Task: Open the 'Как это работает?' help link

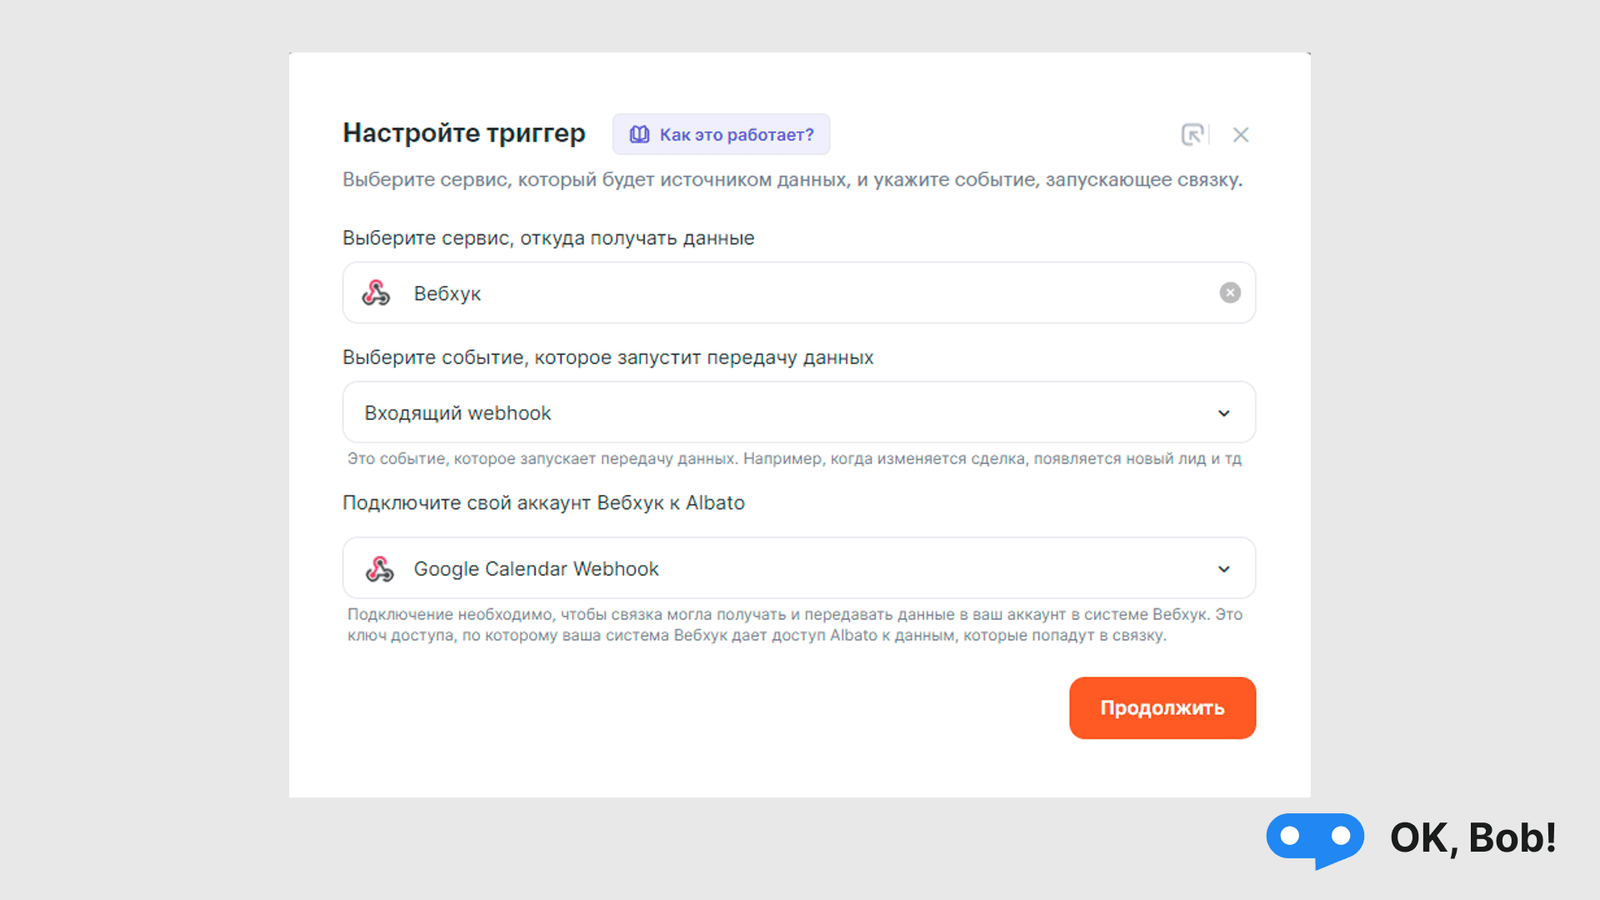Action: tap(737, 134)
